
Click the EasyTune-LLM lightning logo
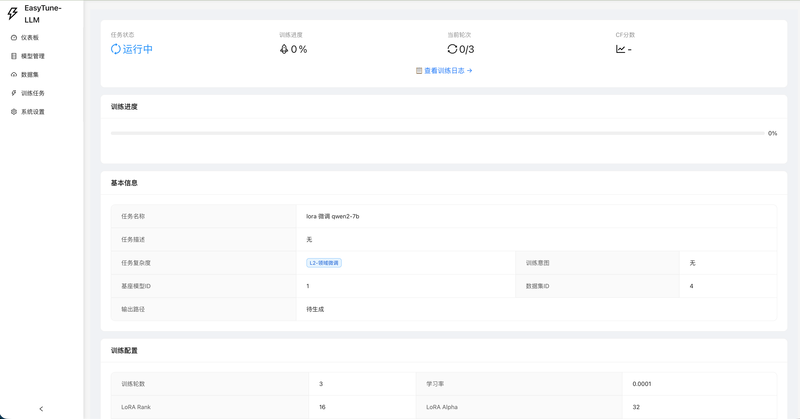(x=13, y=14)
